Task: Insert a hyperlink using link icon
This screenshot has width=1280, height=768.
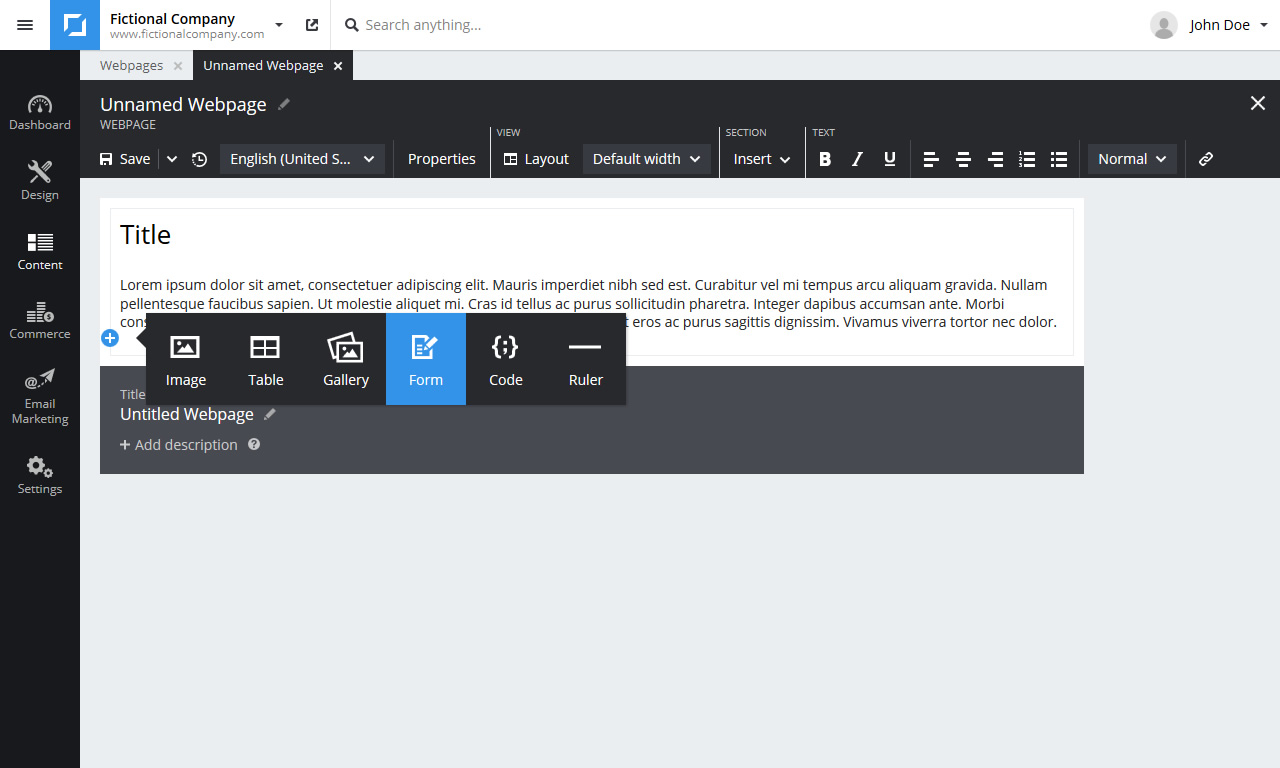Action: click(1206, 159)
